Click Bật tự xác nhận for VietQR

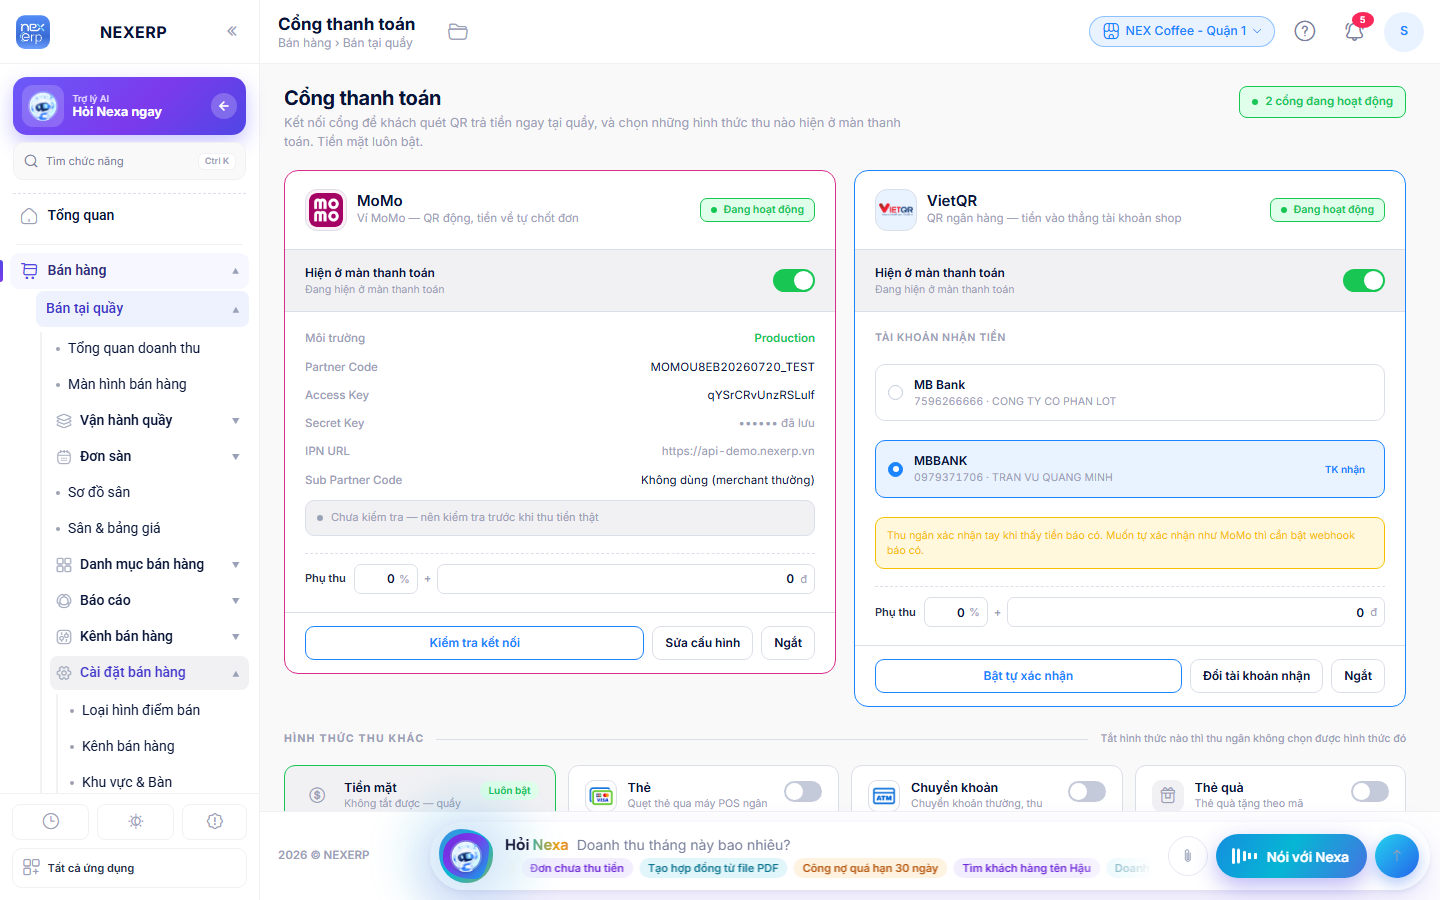click(1028, 676)
